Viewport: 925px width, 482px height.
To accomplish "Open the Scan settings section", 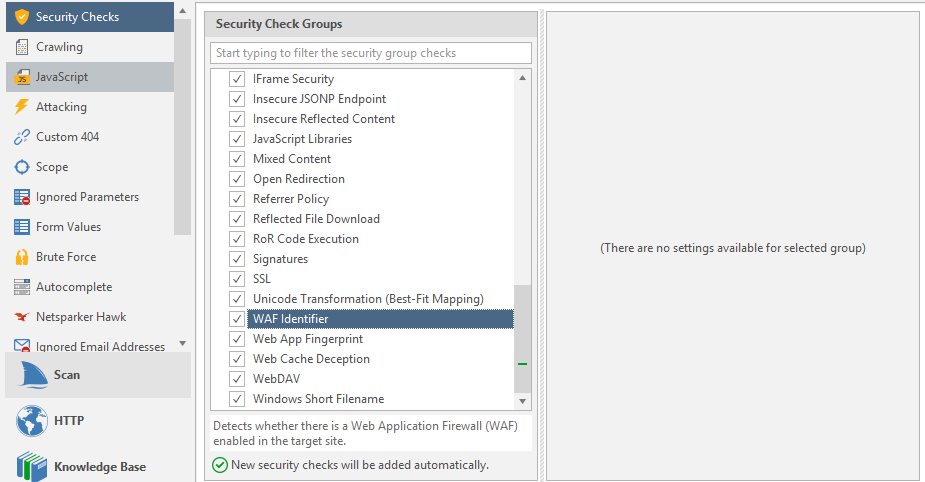I will (x=66, y=375).
